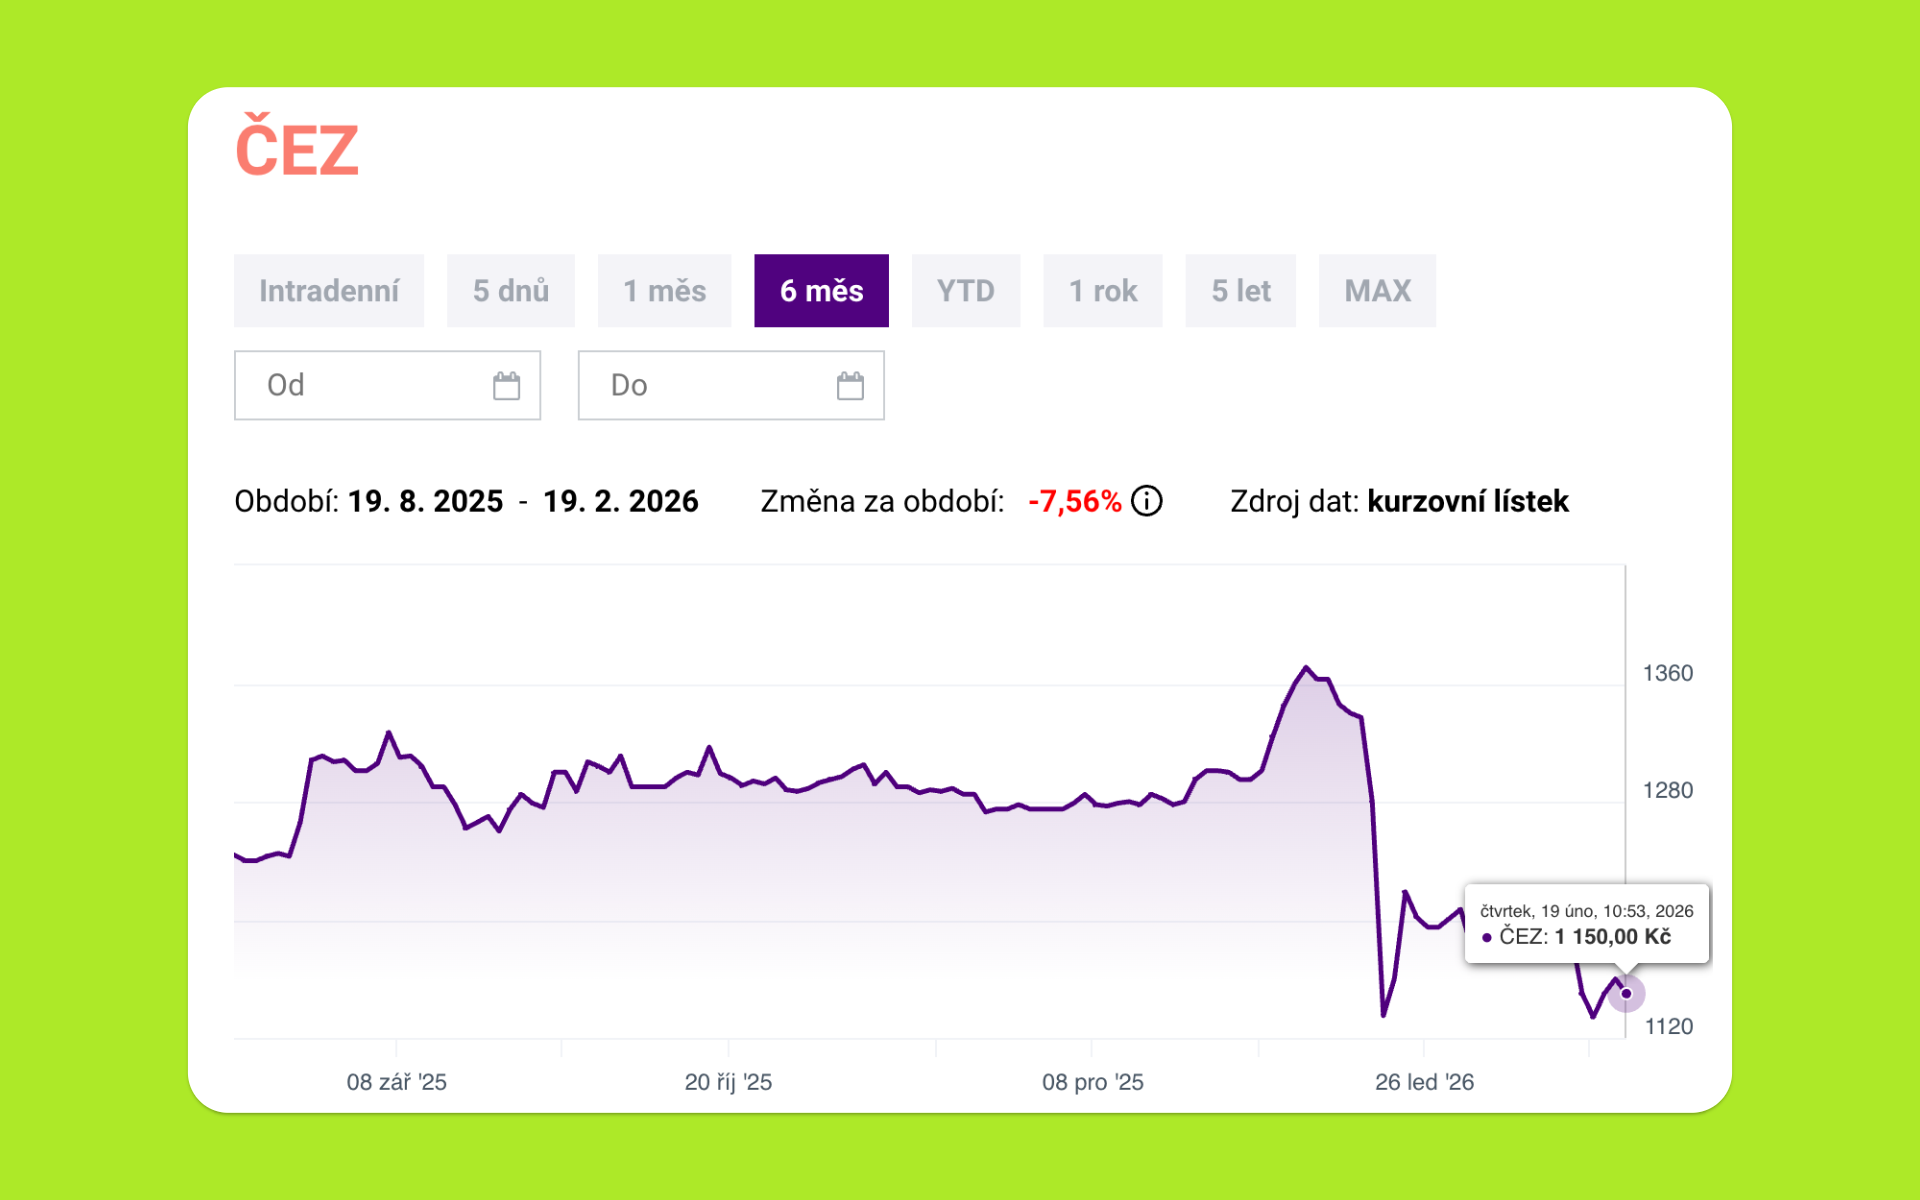Select the 5 let range
The height and width of the screenshot is (1200, 1920).
pos(1240,291)
